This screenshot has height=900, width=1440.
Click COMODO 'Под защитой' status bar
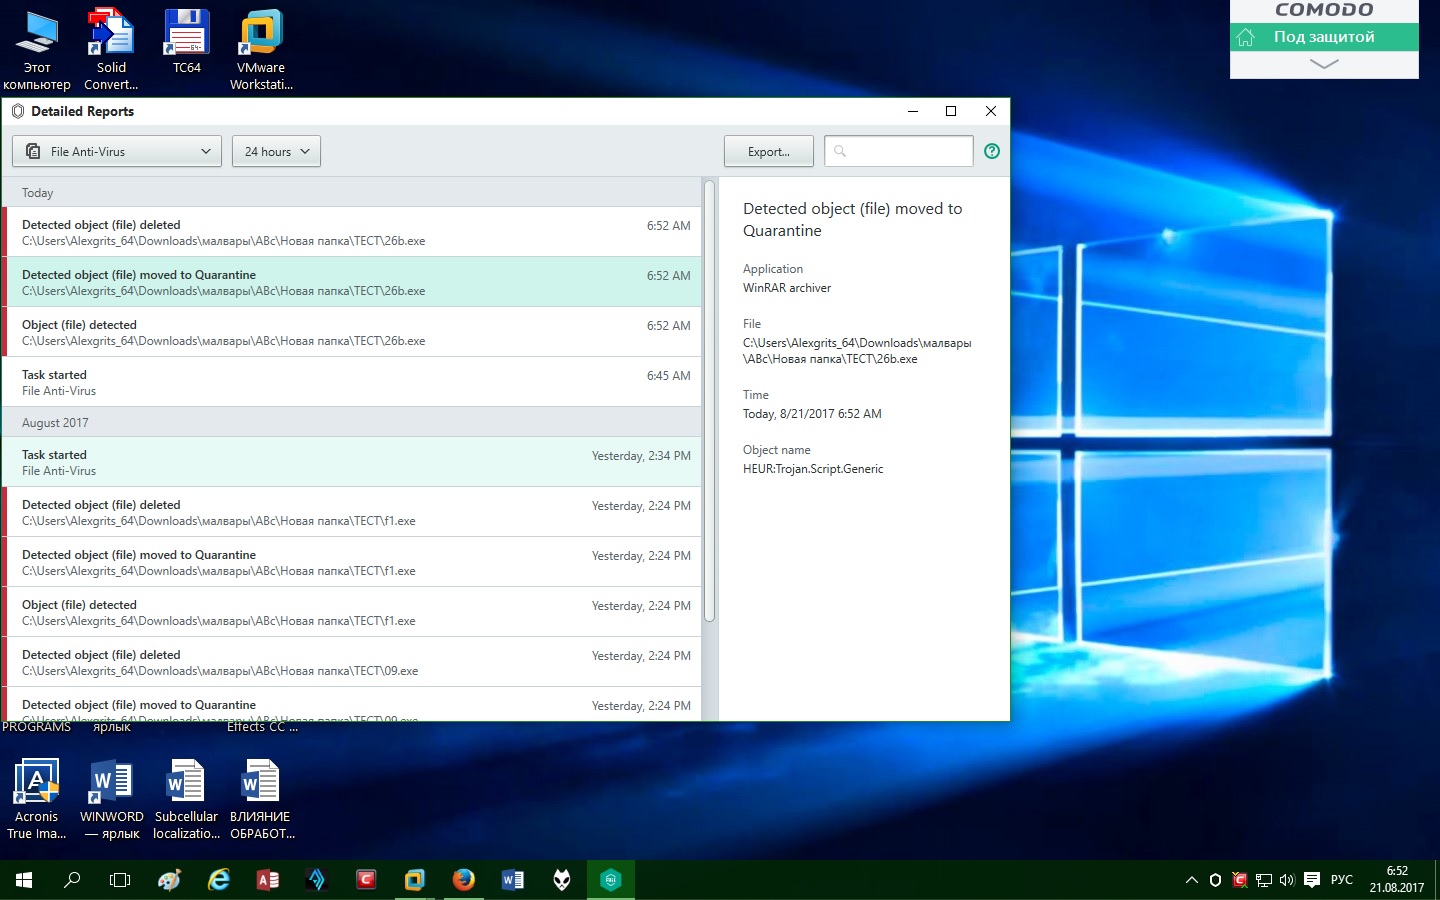point(1323,37)
